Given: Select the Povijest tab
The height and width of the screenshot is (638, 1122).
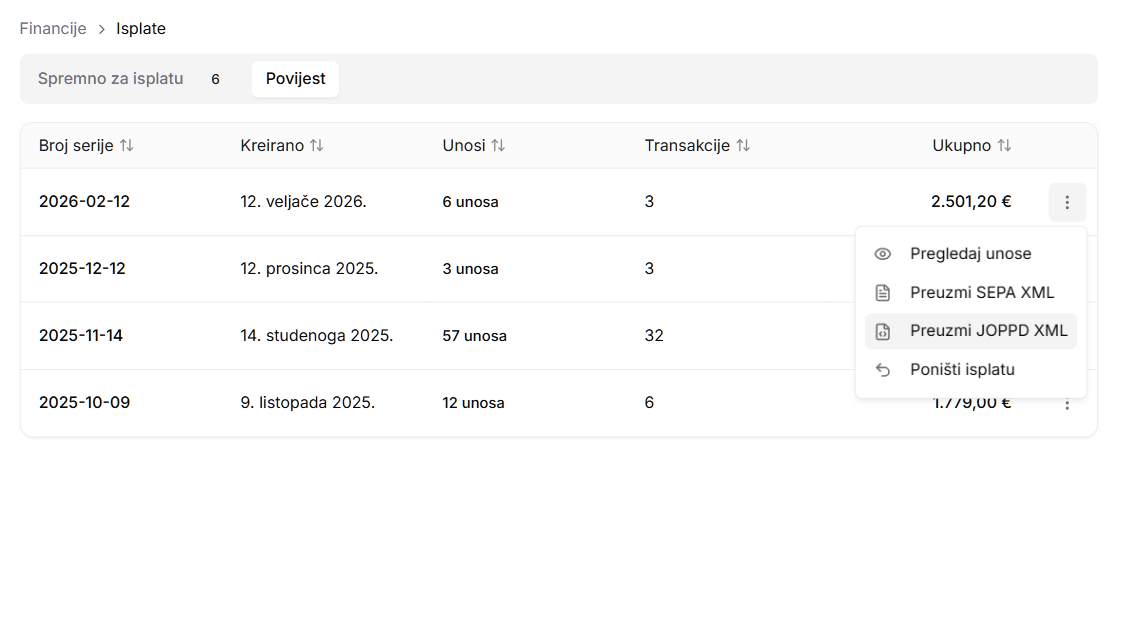Looking at the screenshot, I should point(295,79).
